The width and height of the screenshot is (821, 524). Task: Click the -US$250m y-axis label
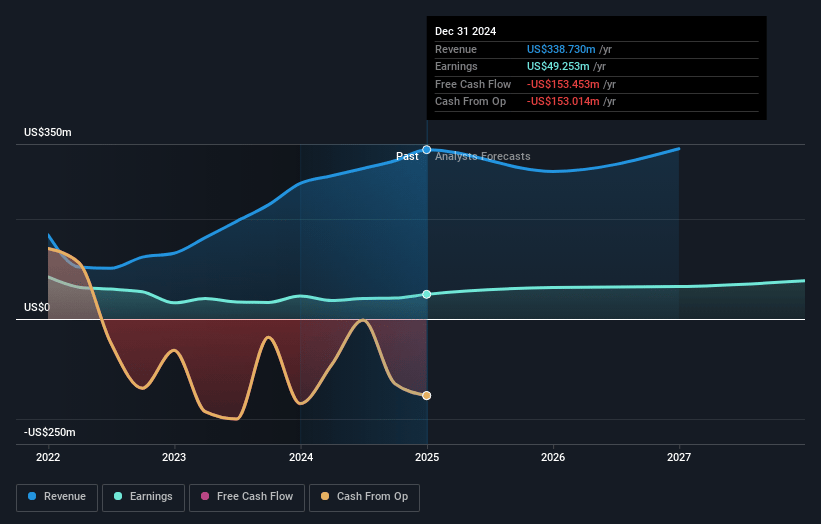50,432
